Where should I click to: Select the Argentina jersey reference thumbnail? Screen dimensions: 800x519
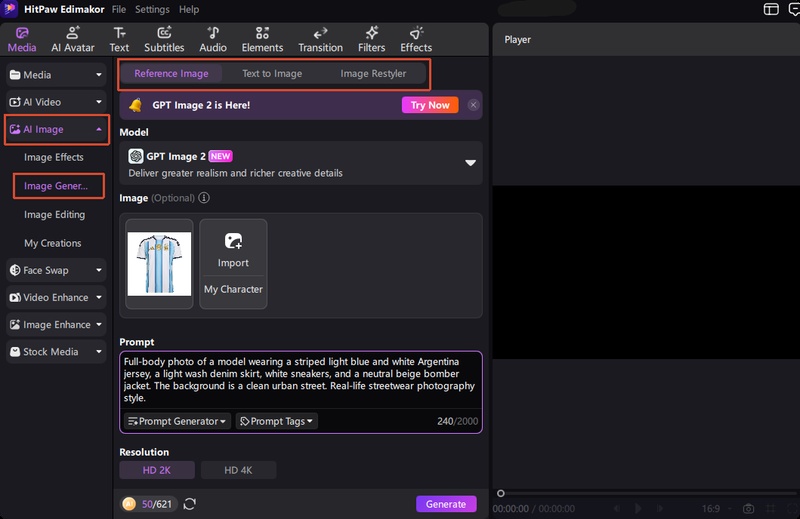pyautogui.click(x=159, y=264)
